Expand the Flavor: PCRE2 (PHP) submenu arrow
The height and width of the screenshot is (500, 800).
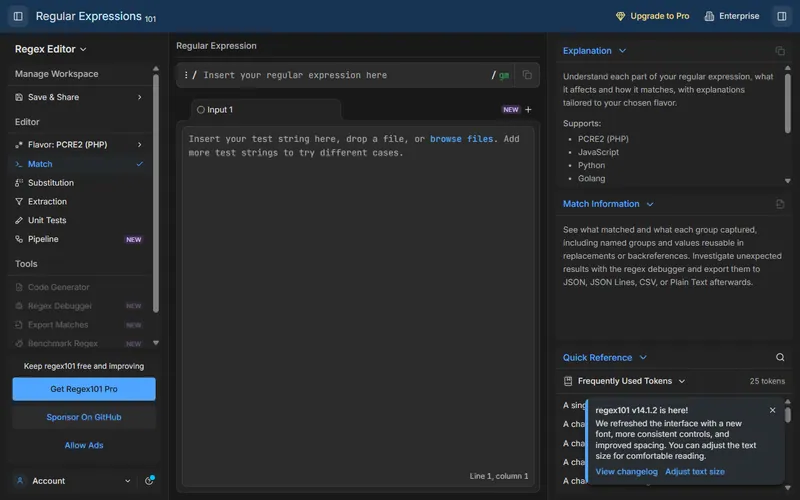click(139, 145)
